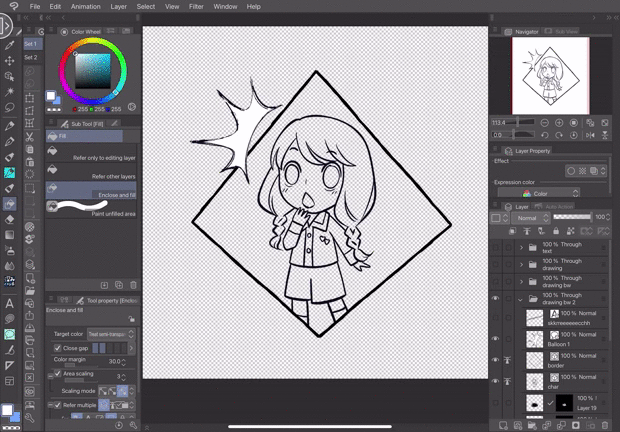Toggle visibility of the border layer
This screenshot has width=620, height=432.
pos(496,359)
